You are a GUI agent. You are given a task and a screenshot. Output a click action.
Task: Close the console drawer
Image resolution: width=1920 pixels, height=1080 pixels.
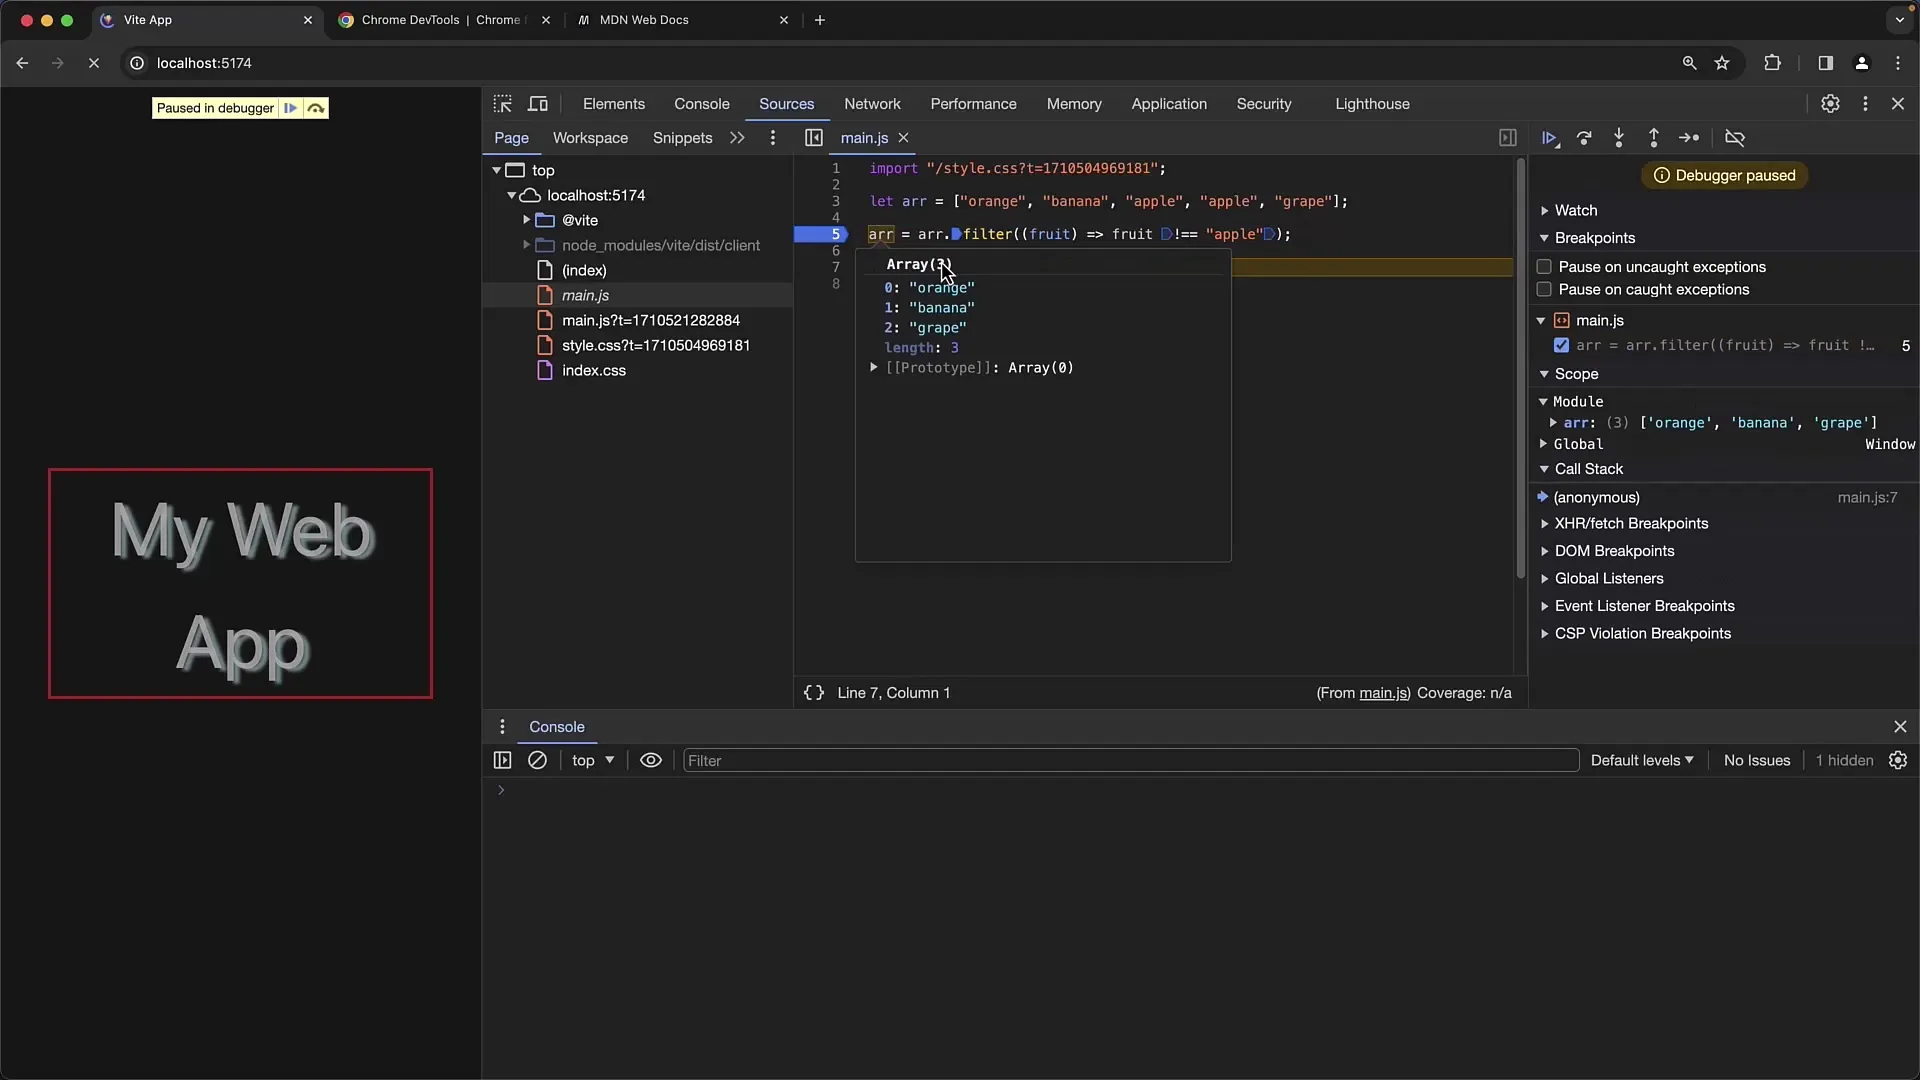point(1900,727)
